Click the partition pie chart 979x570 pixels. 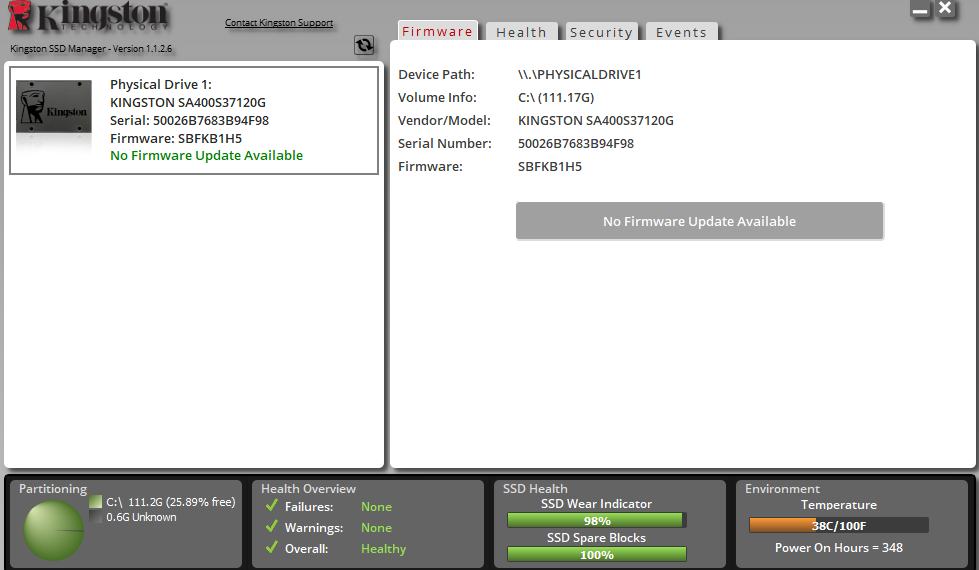(x=54, y=530)
